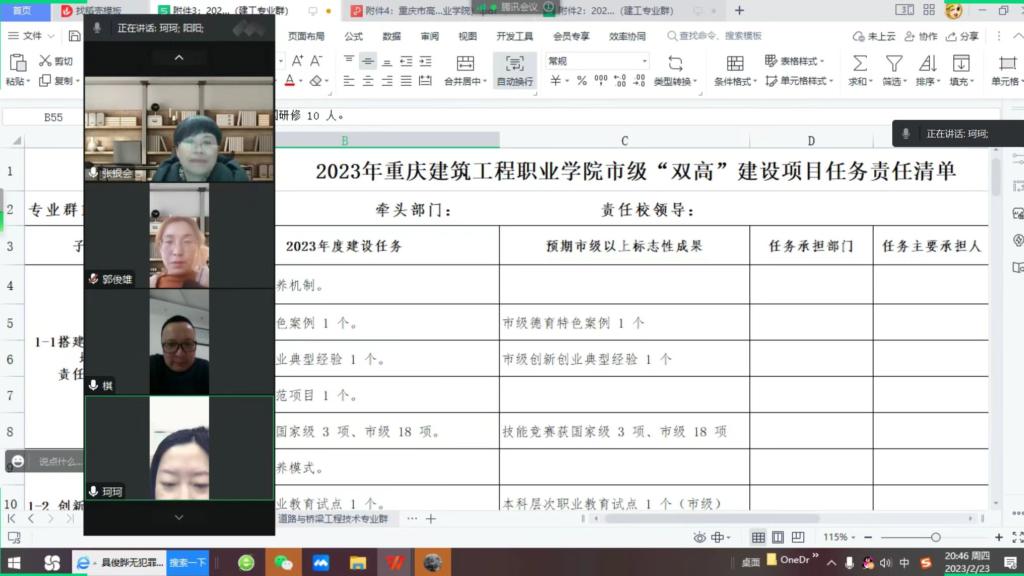The width and height of the screenshot is (1024, 576).
Task: Click the Sort (排序) icon
Action: [927, 63]
